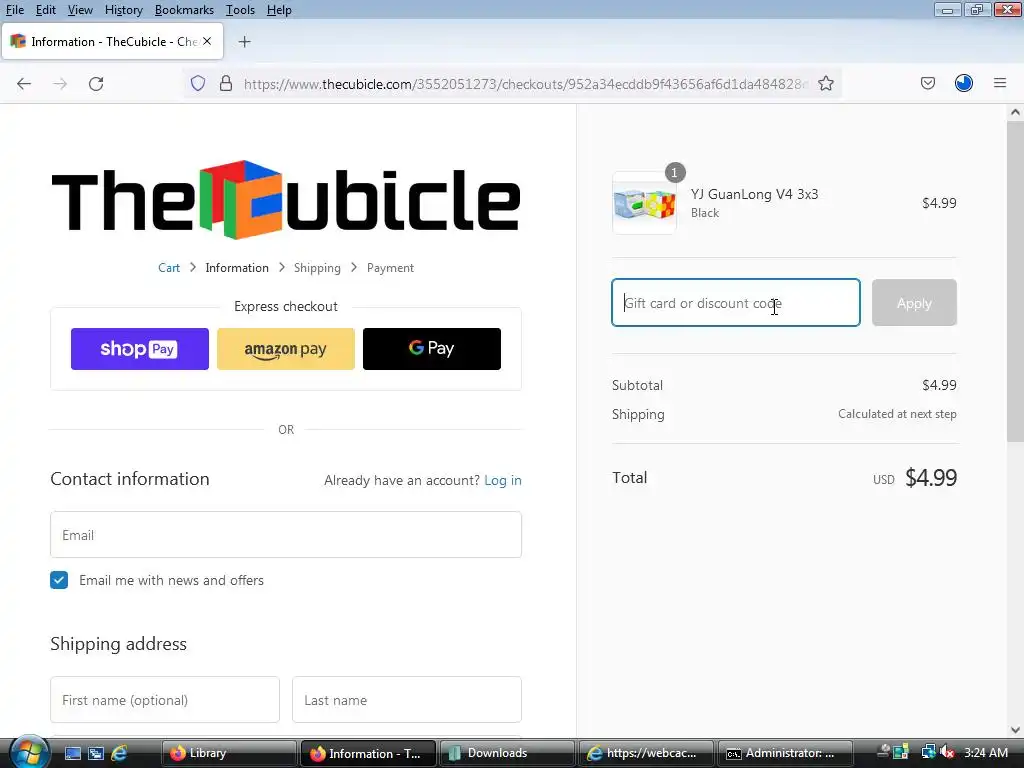Reload the current page
The width and height of the screenshot is (1024, 768).
click(96, 84)
